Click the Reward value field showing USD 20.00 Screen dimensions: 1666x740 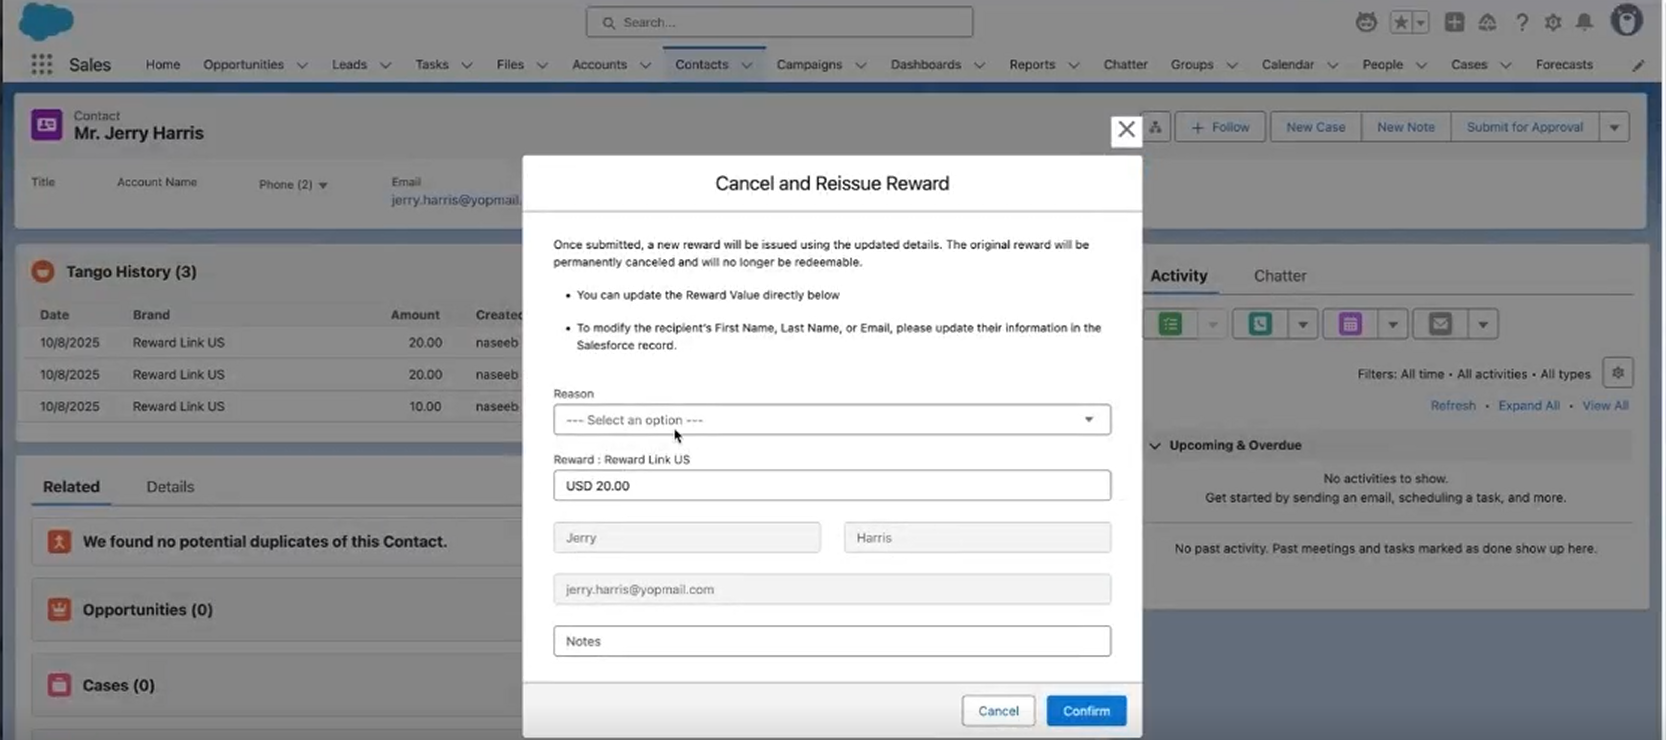(832, 486)
